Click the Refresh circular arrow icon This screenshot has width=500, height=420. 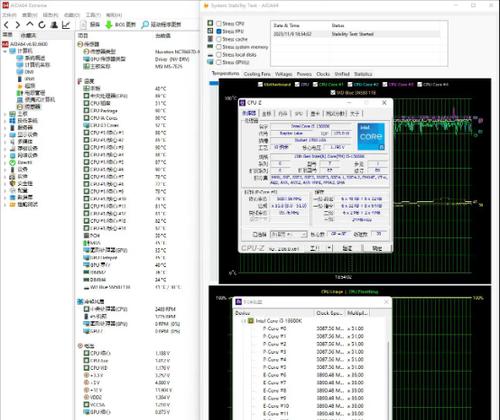[x=42, y=25]
